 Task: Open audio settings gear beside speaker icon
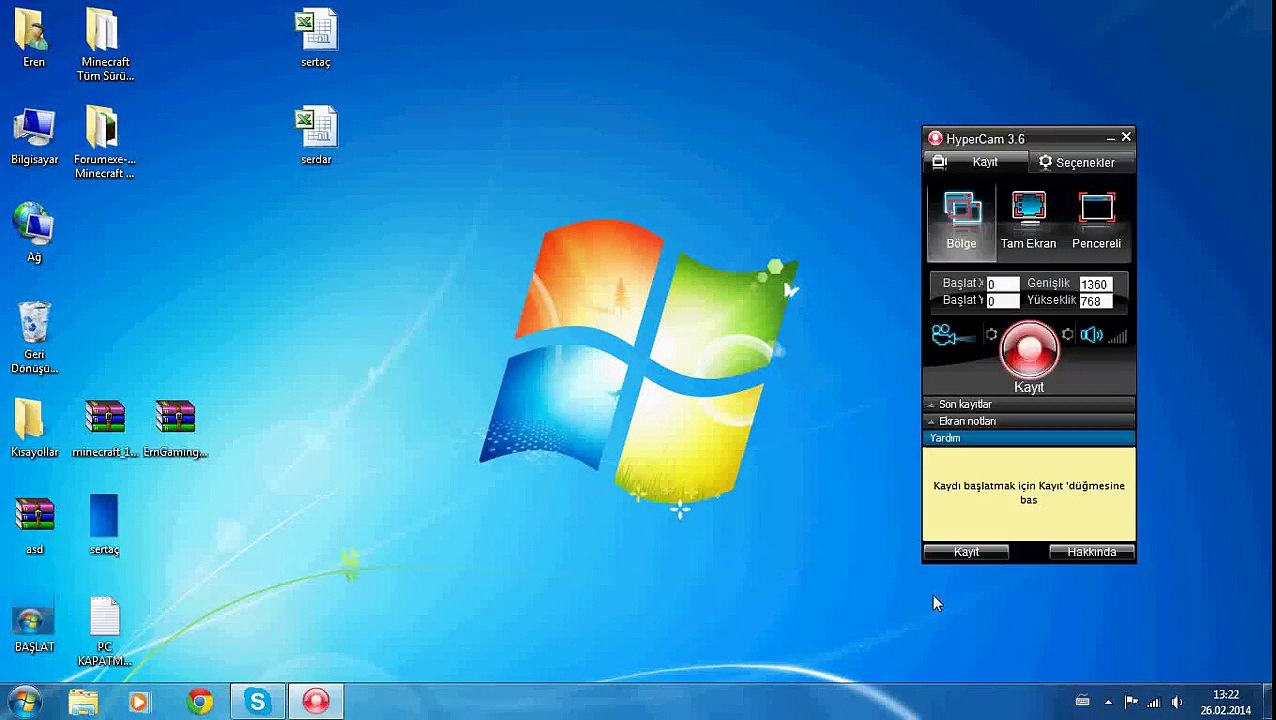(x=1067, y=335)
